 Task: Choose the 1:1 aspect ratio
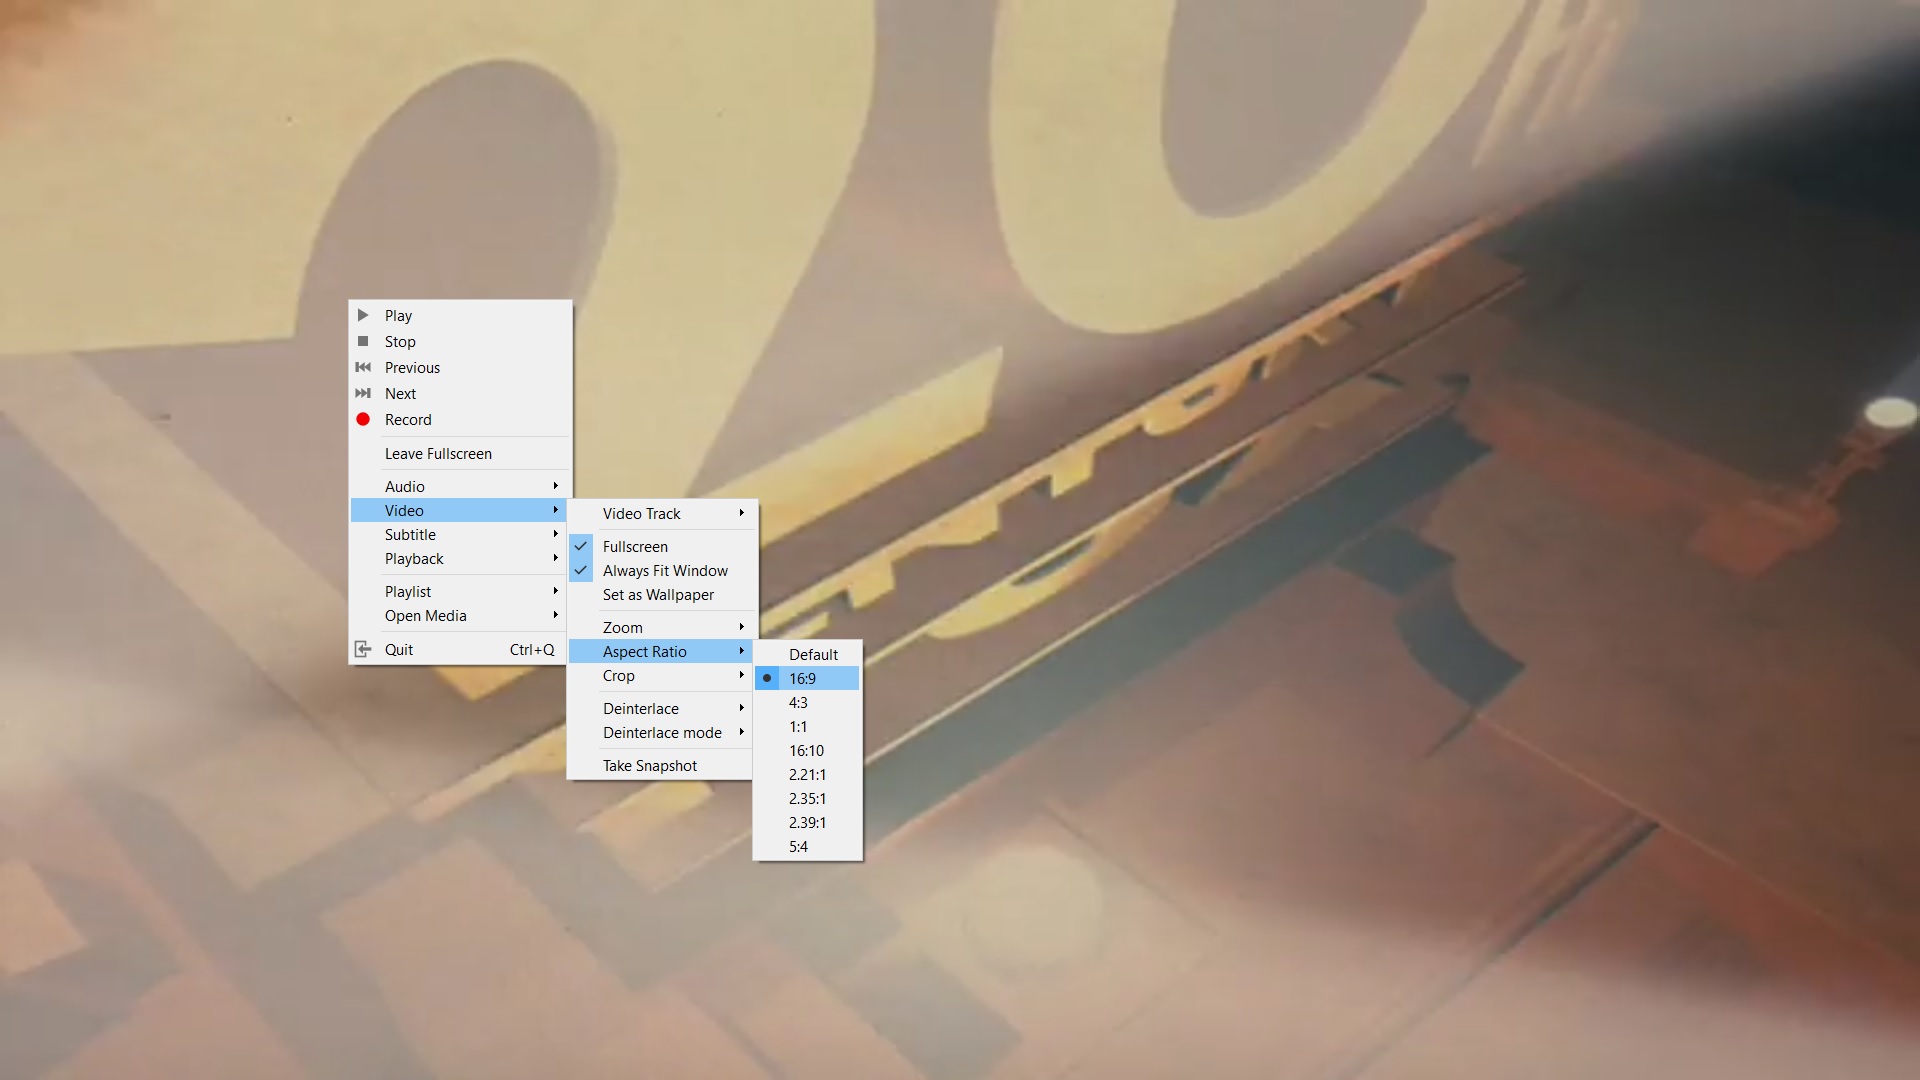(807, 726)
